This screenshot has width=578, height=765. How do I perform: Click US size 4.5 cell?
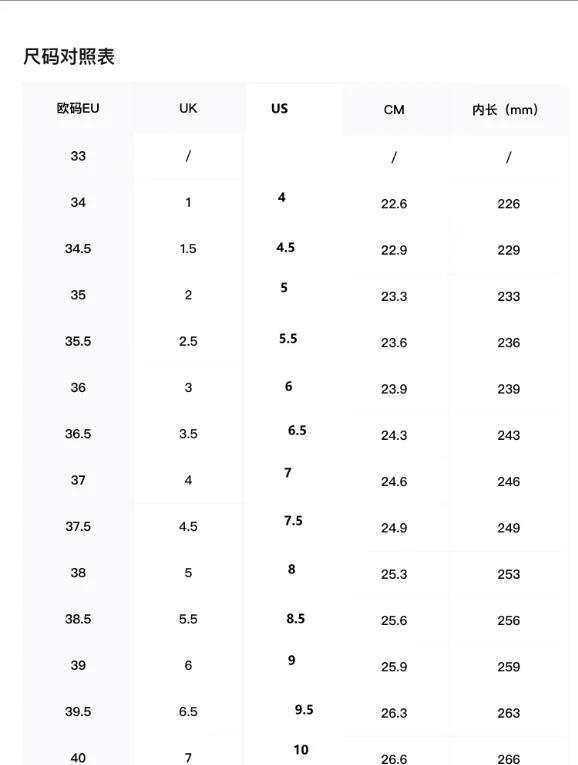coord(286,247)
